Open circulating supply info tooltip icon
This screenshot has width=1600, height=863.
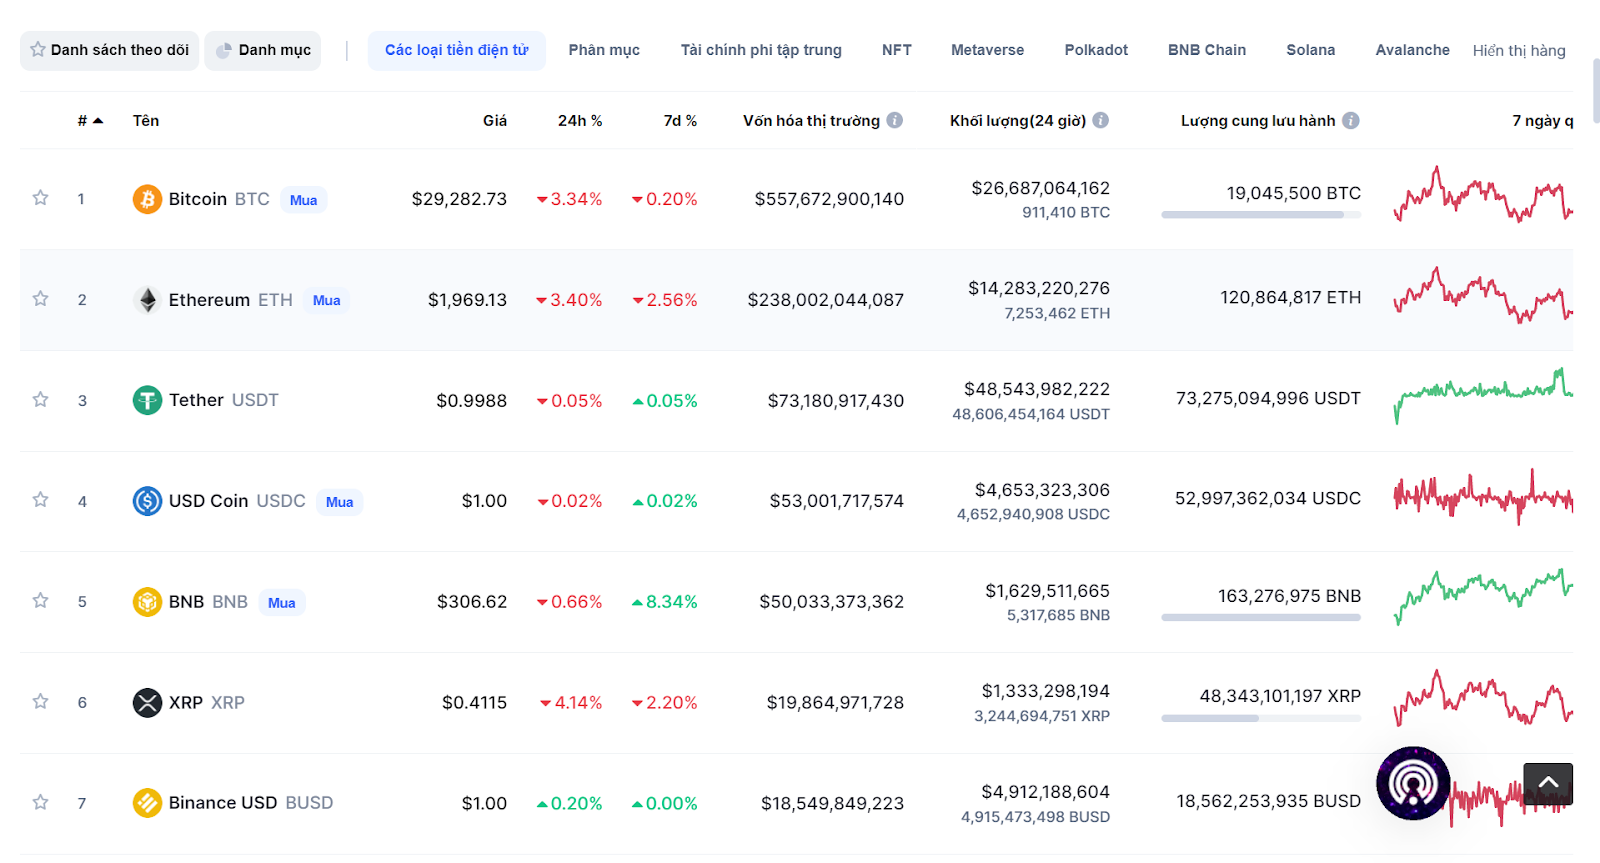[1351, 120]
